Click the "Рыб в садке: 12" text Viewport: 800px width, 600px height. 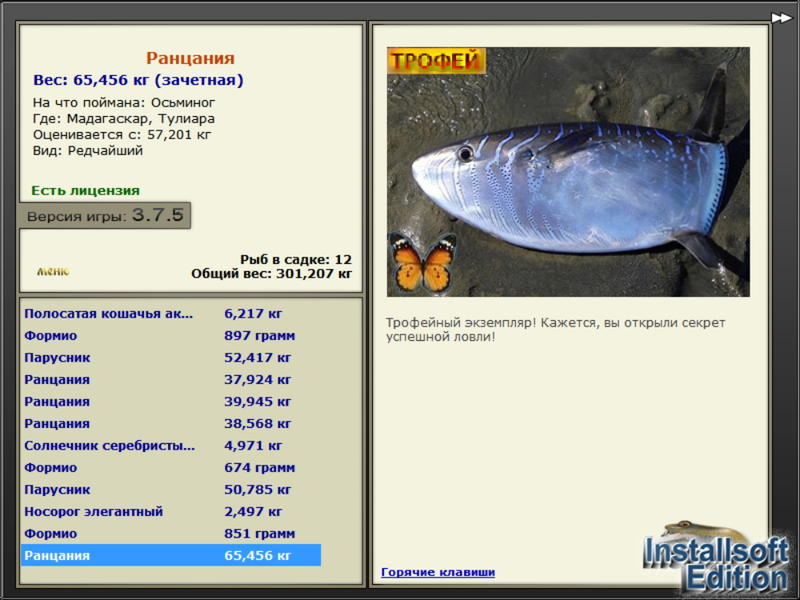296,259
